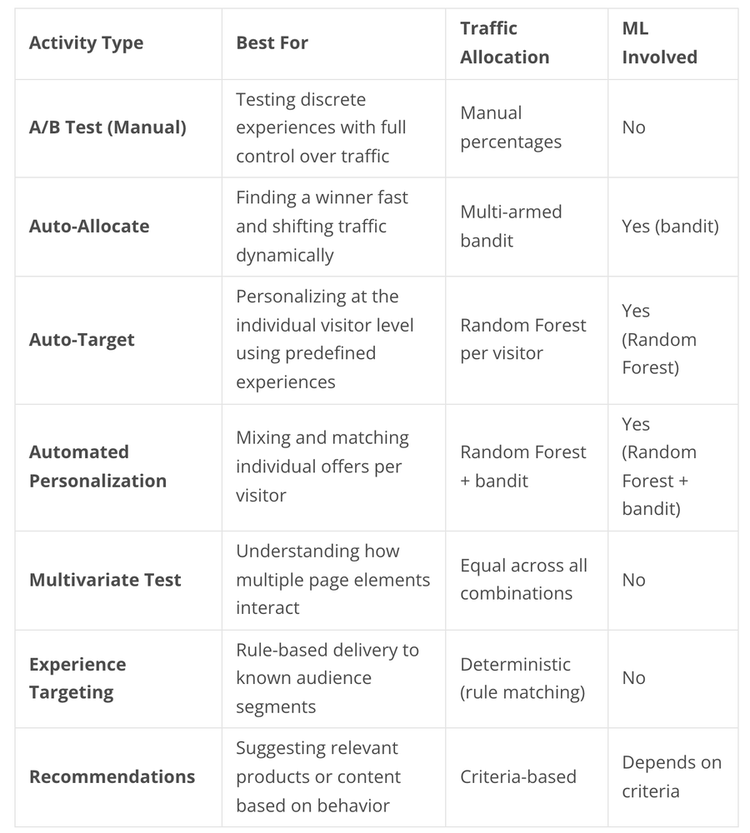750x833 pixels.
Task: Select the Equal across all combinations cell
Action: tap(523, 580)
